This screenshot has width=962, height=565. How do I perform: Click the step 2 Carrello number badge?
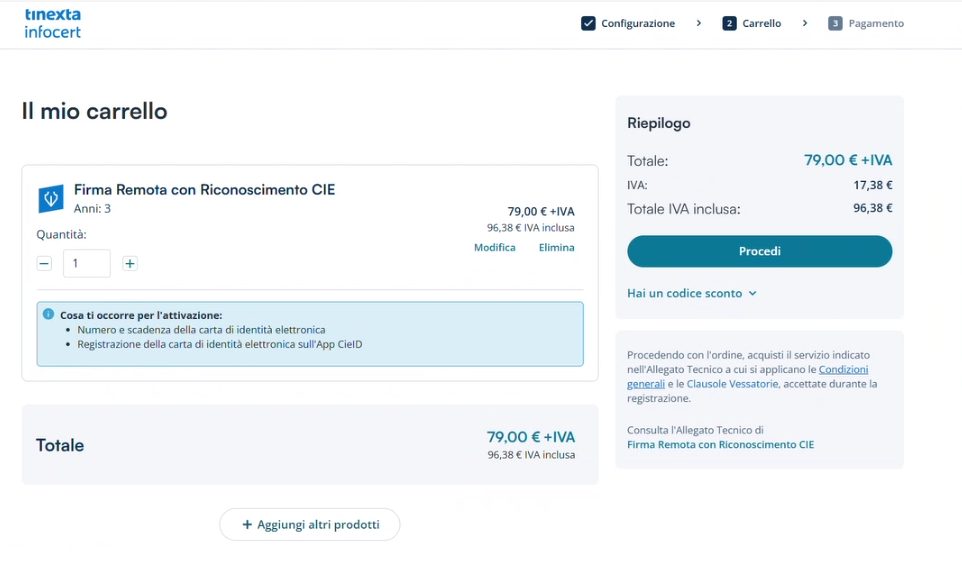(729, 23)
